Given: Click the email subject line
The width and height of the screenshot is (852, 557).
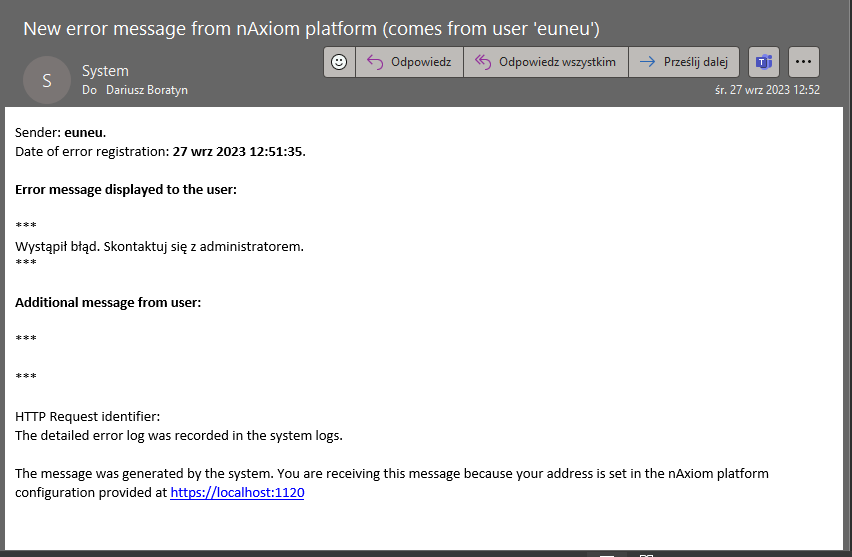Looking at the screenshot, I should pos(310,28).
